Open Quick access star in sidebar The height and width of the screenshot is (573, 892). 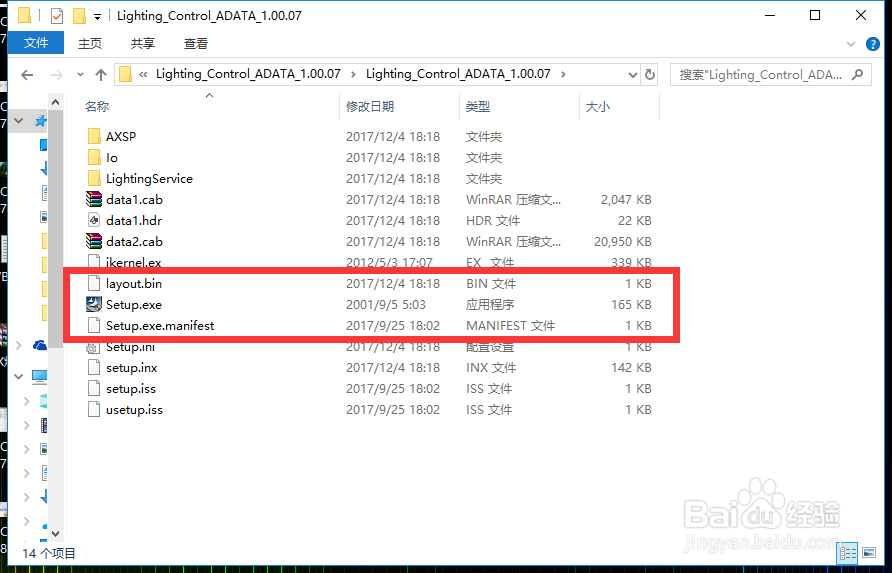[x=40, y=121]
